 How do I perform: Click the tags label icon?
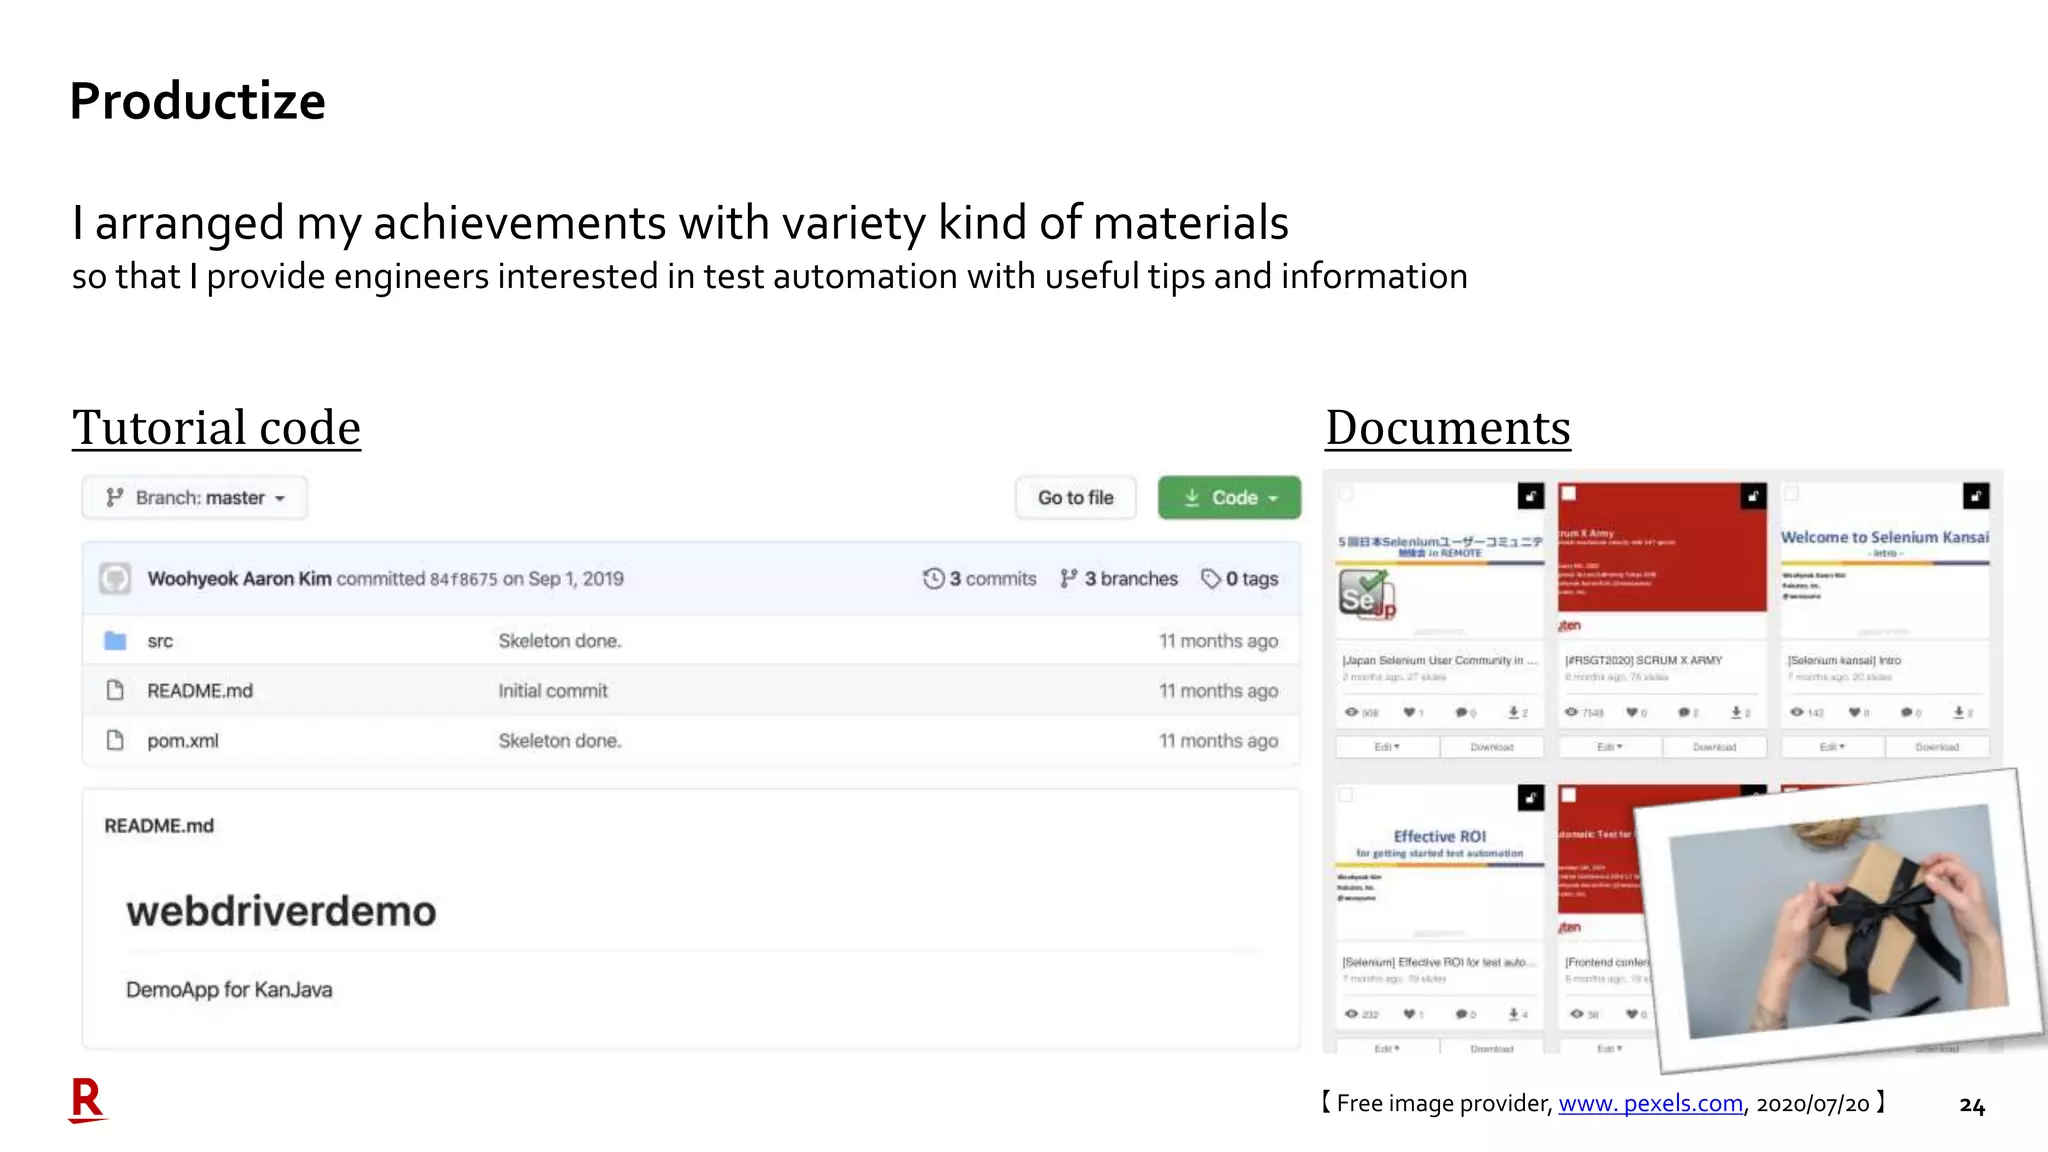point(1210,579)
